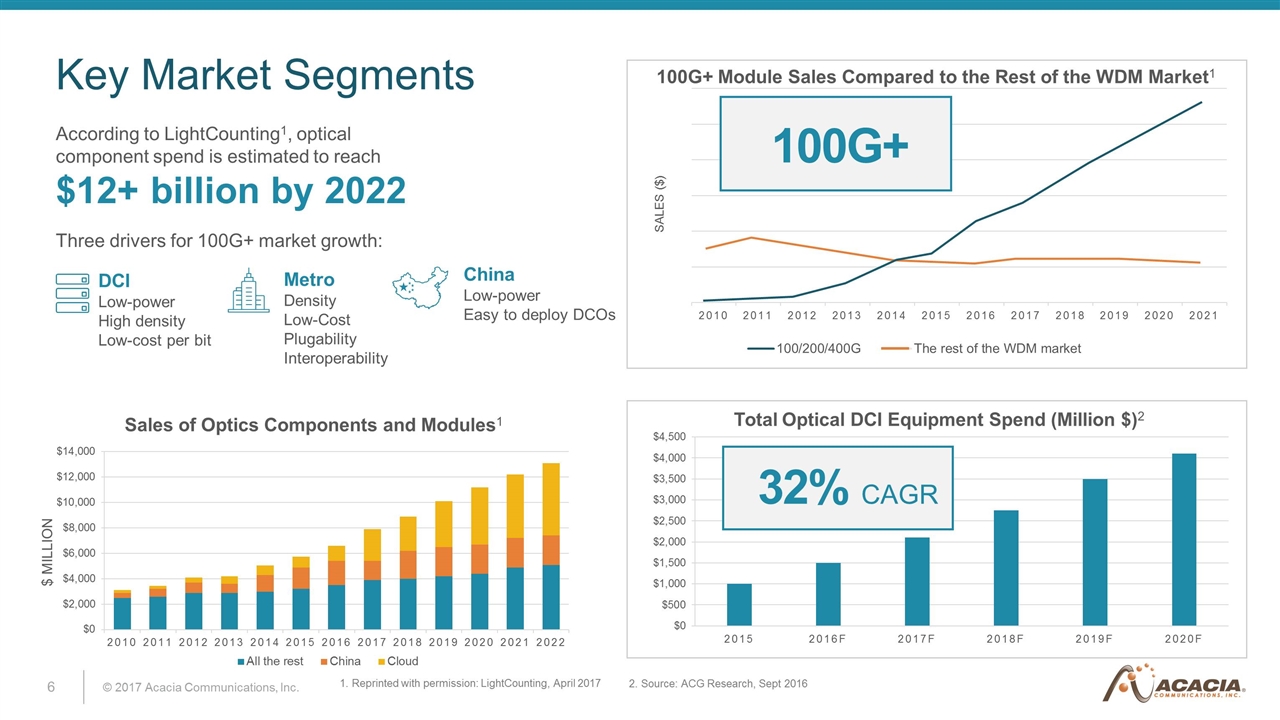The width and height of the screenshot is (1280, 720).
Task: Click the 2021 label on WDM chart axis
Action: coord(1203,317)
